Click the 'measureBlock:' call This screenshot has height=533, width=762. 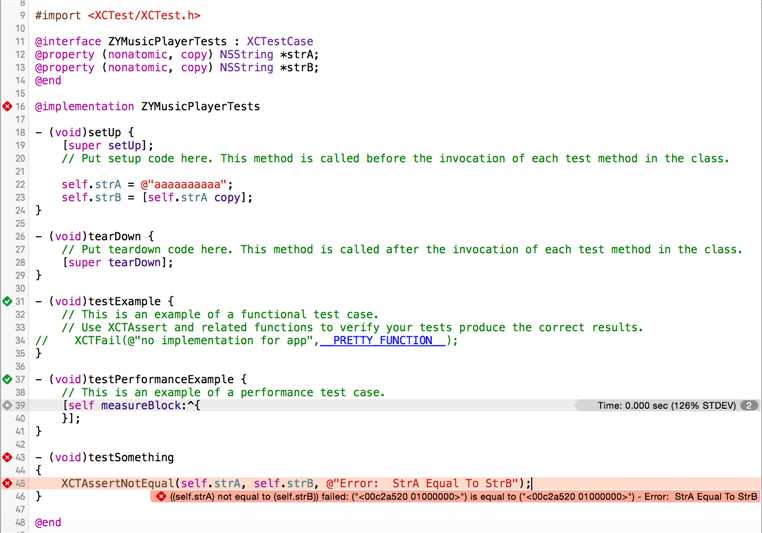(144, 405)
